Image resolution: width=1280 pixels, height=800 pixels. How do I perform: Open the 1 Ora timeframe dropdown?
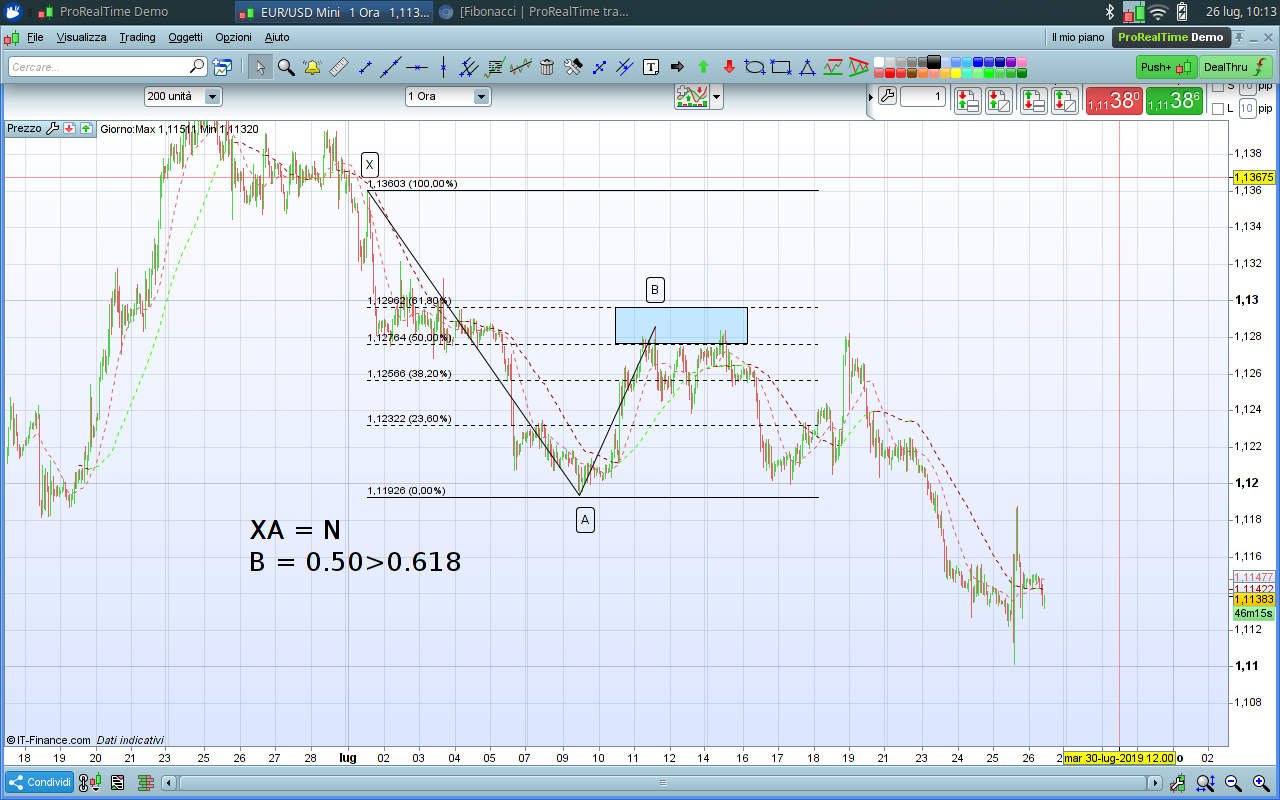[x=448, y=97]
